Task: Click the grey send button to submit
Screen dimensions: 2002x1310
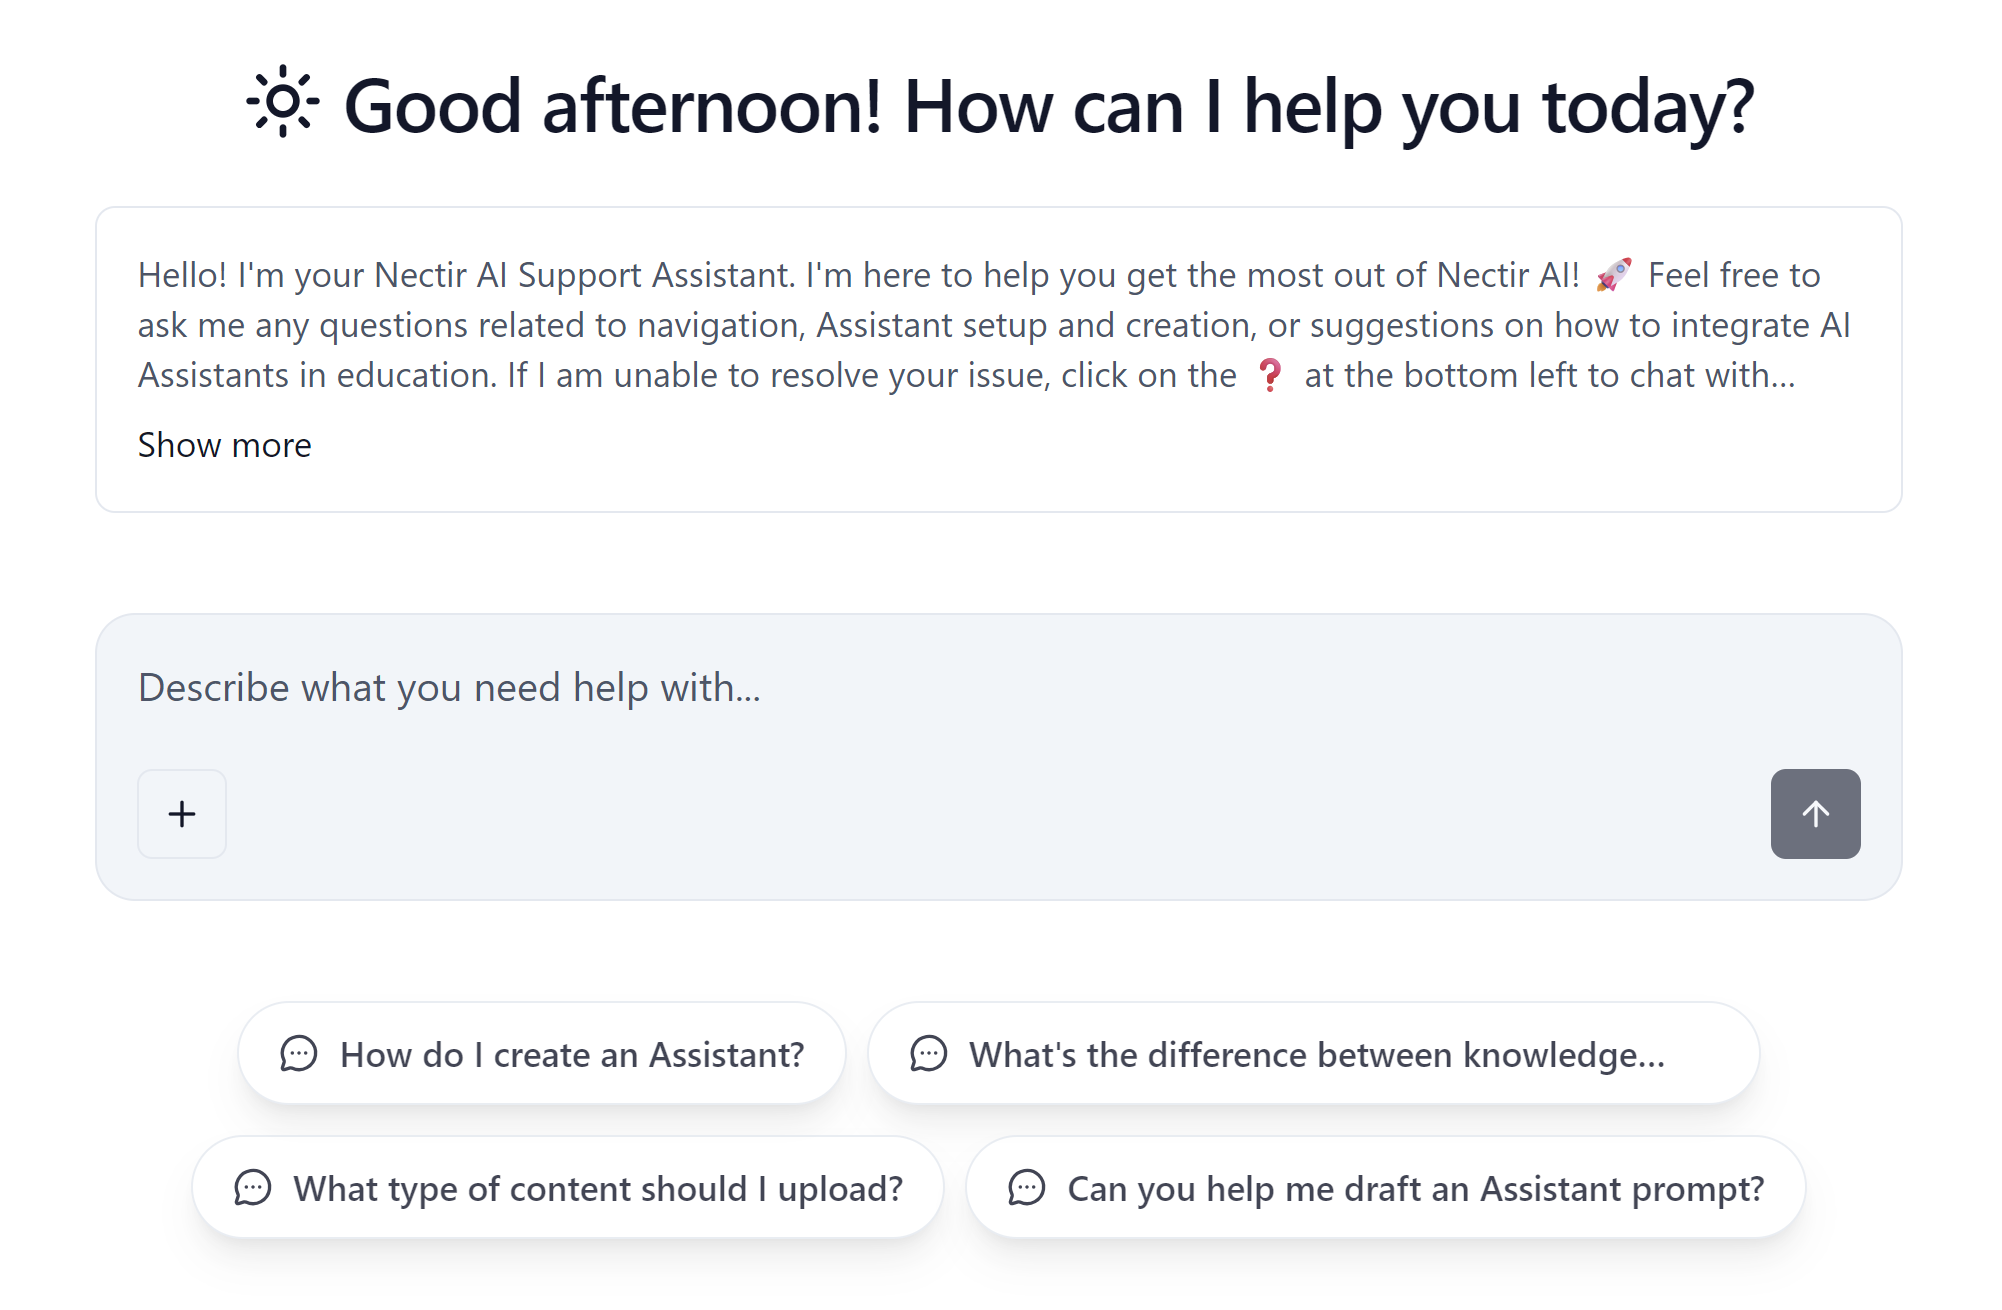Action: [1815, 814]
